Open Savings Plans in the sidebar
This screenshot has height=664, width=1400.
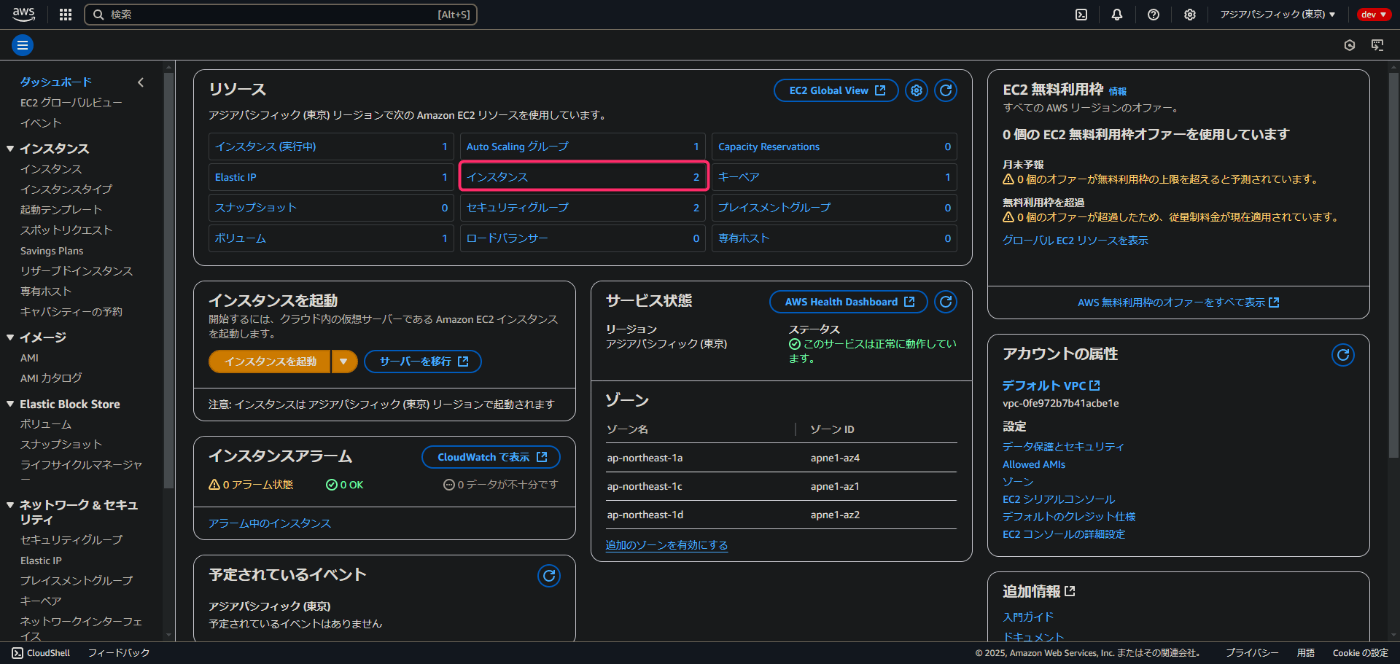(52, 251)
